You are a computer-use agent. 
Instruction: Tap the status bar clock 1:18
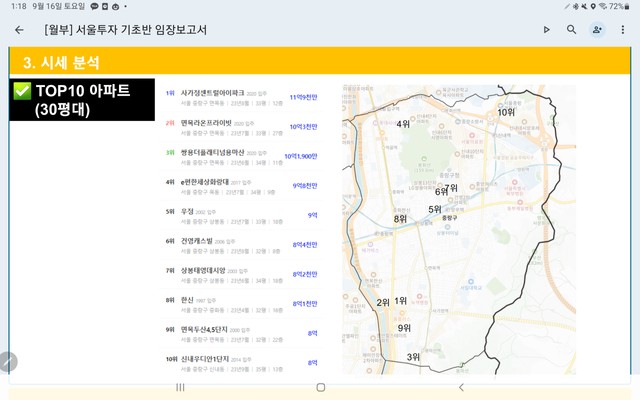point(19,6)
